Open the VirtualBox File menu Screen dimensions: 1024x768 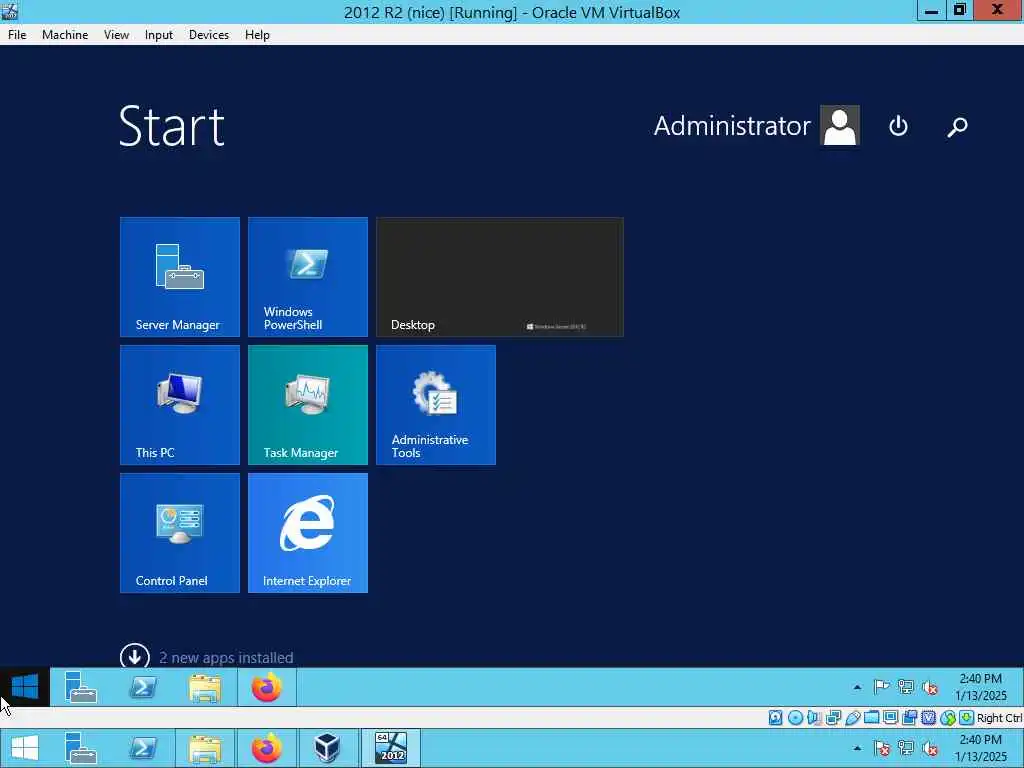pyautogui.click(x=17, y=35)
